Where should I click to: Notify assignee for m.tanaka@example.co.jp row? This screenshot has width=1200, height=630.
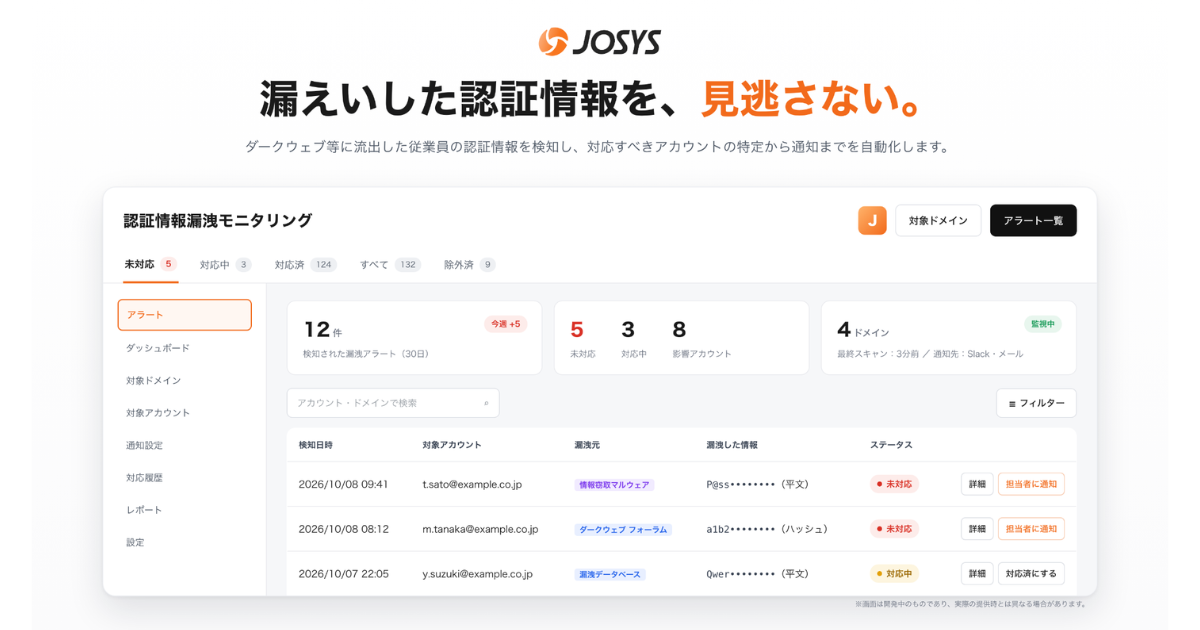click(1031, 529)
